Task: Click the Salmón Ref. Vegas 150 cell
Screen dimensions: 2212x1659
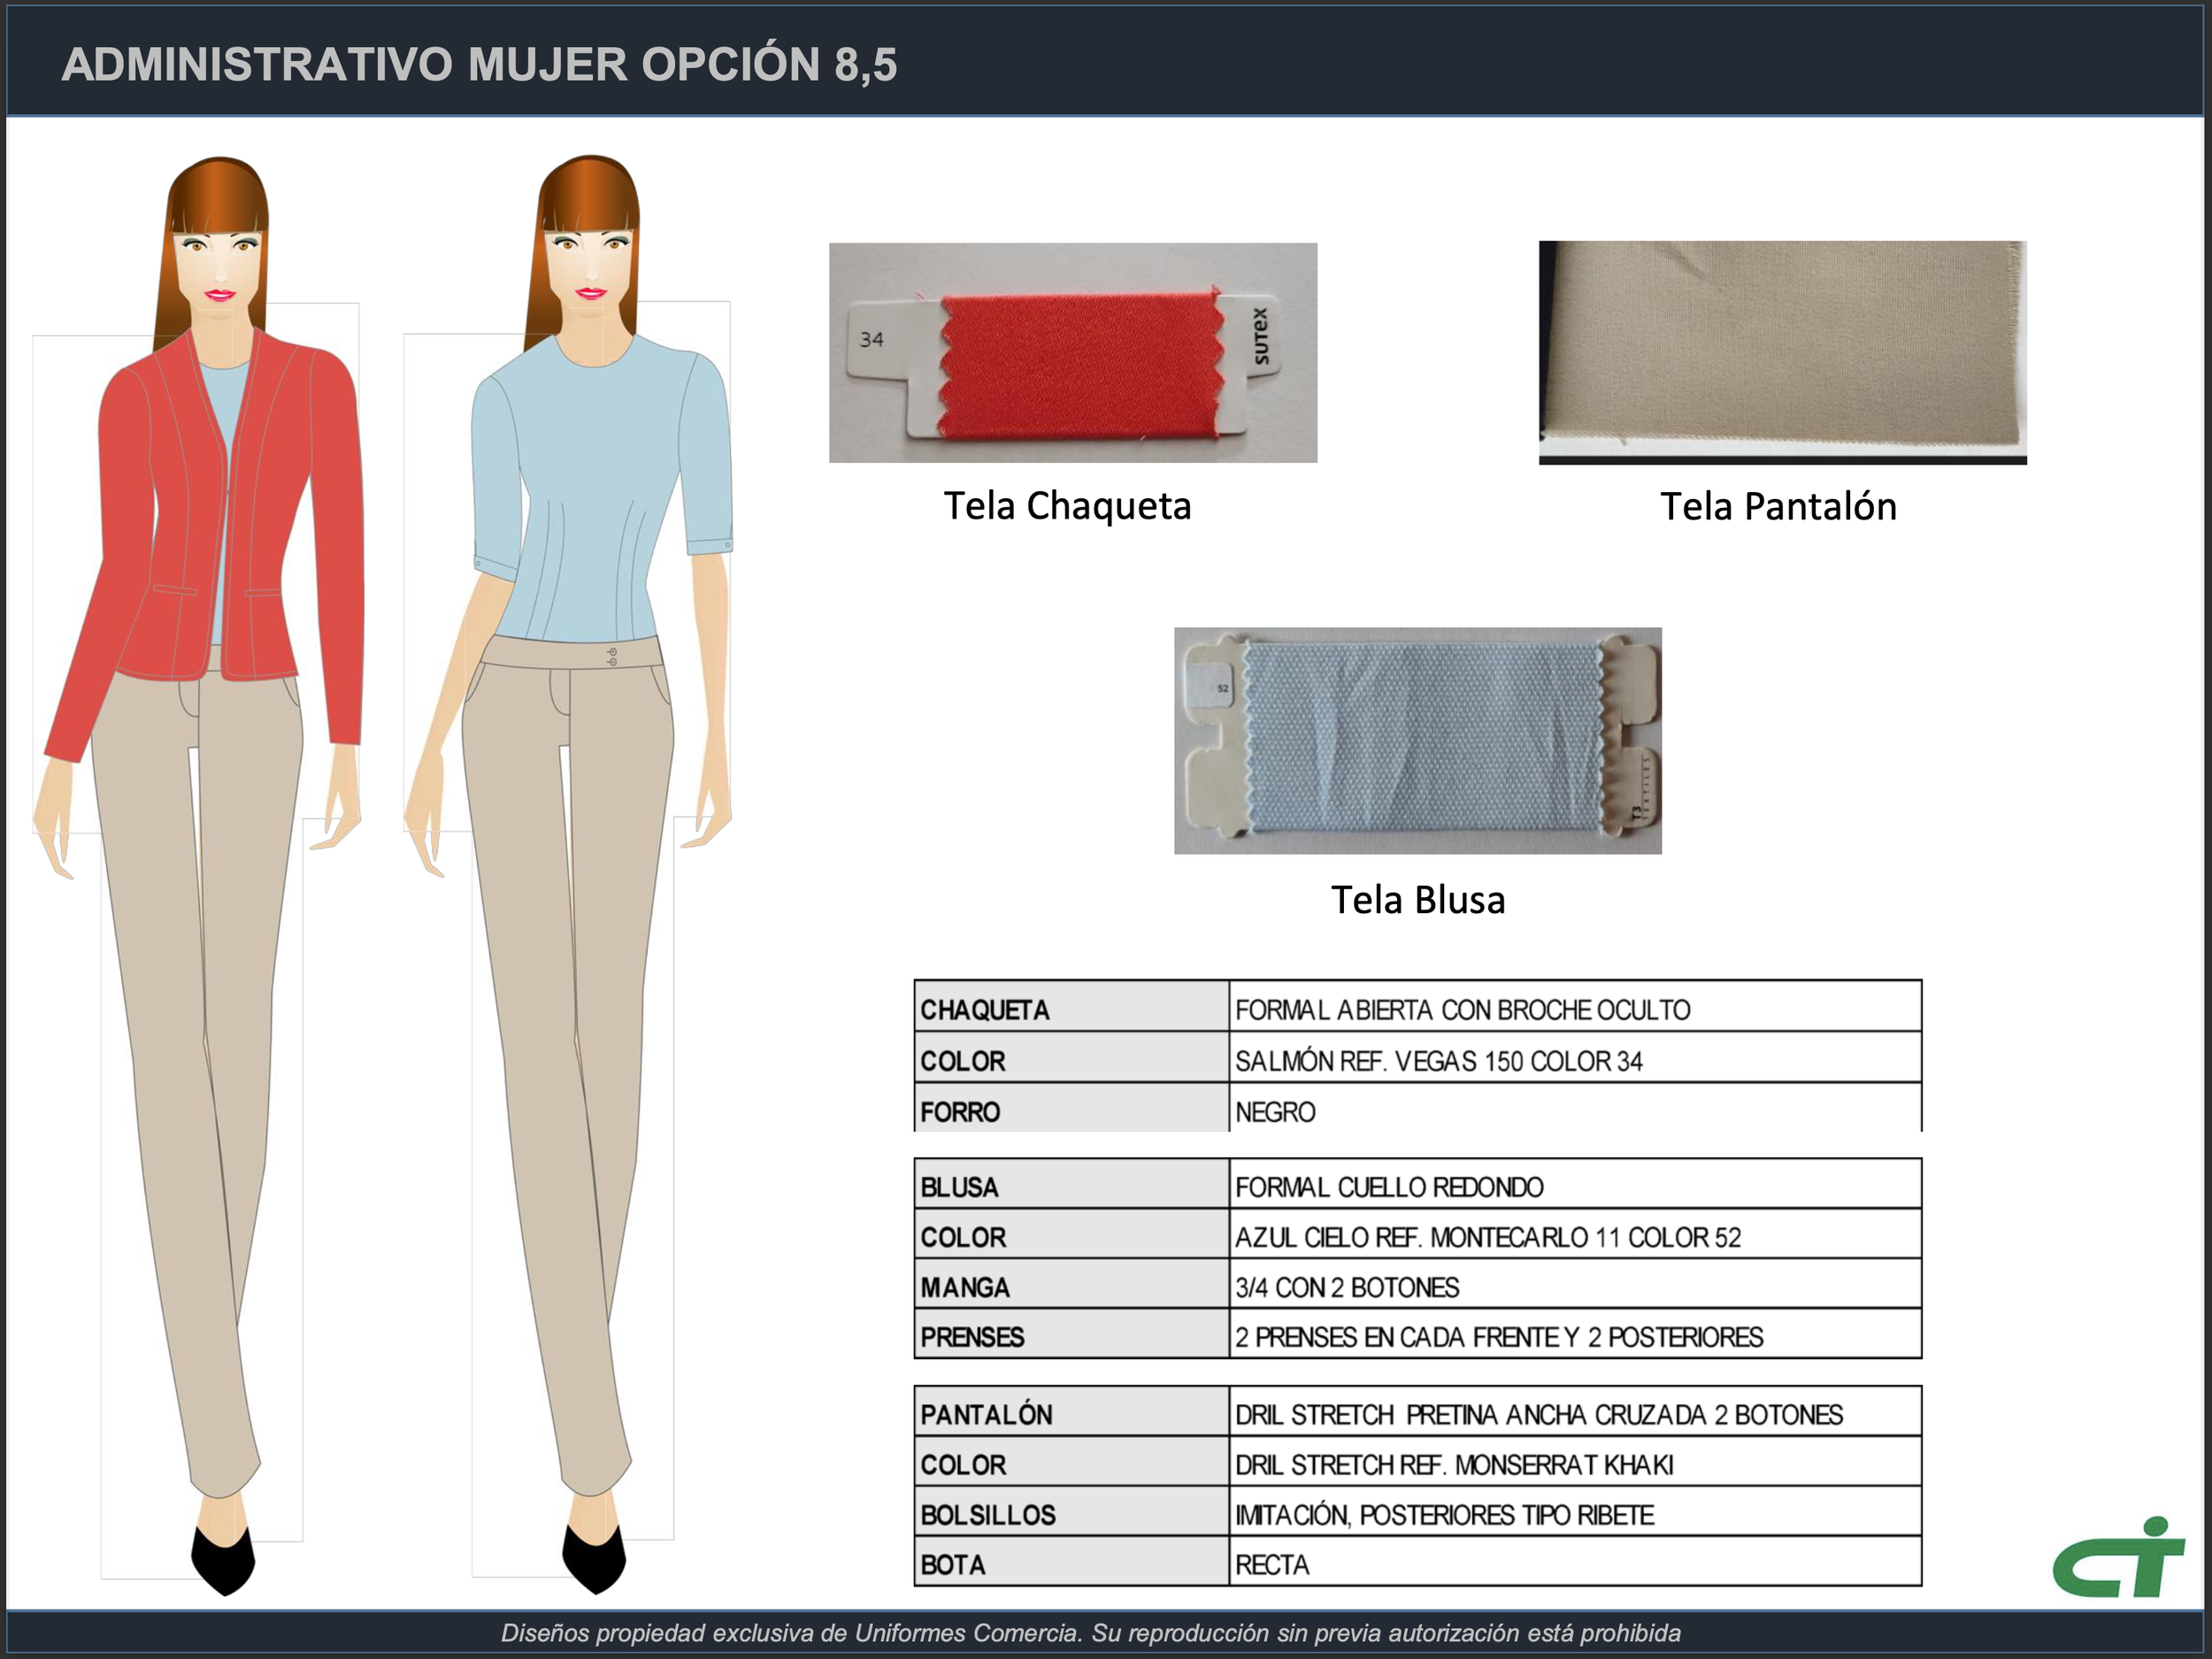Action: 1574,1061
